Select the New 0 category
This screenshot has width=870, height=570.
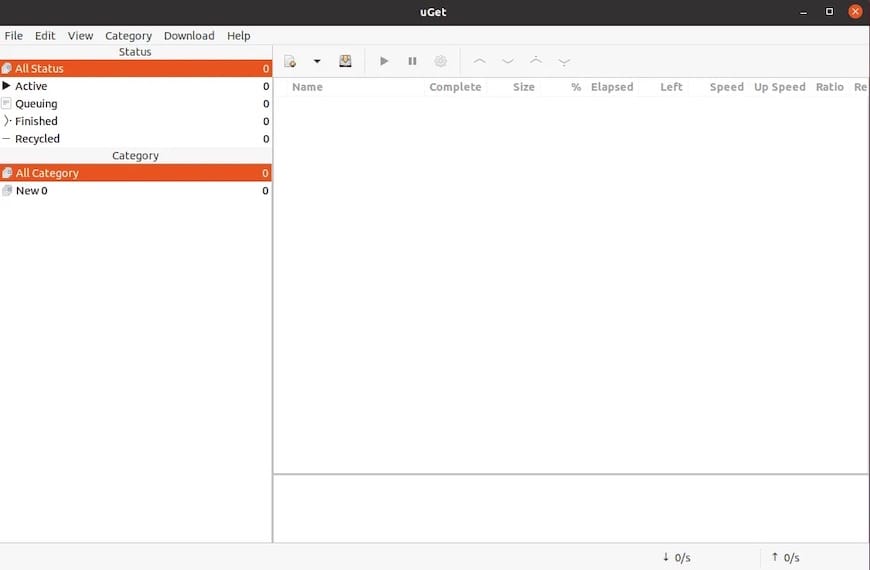(x=136, y=190)
